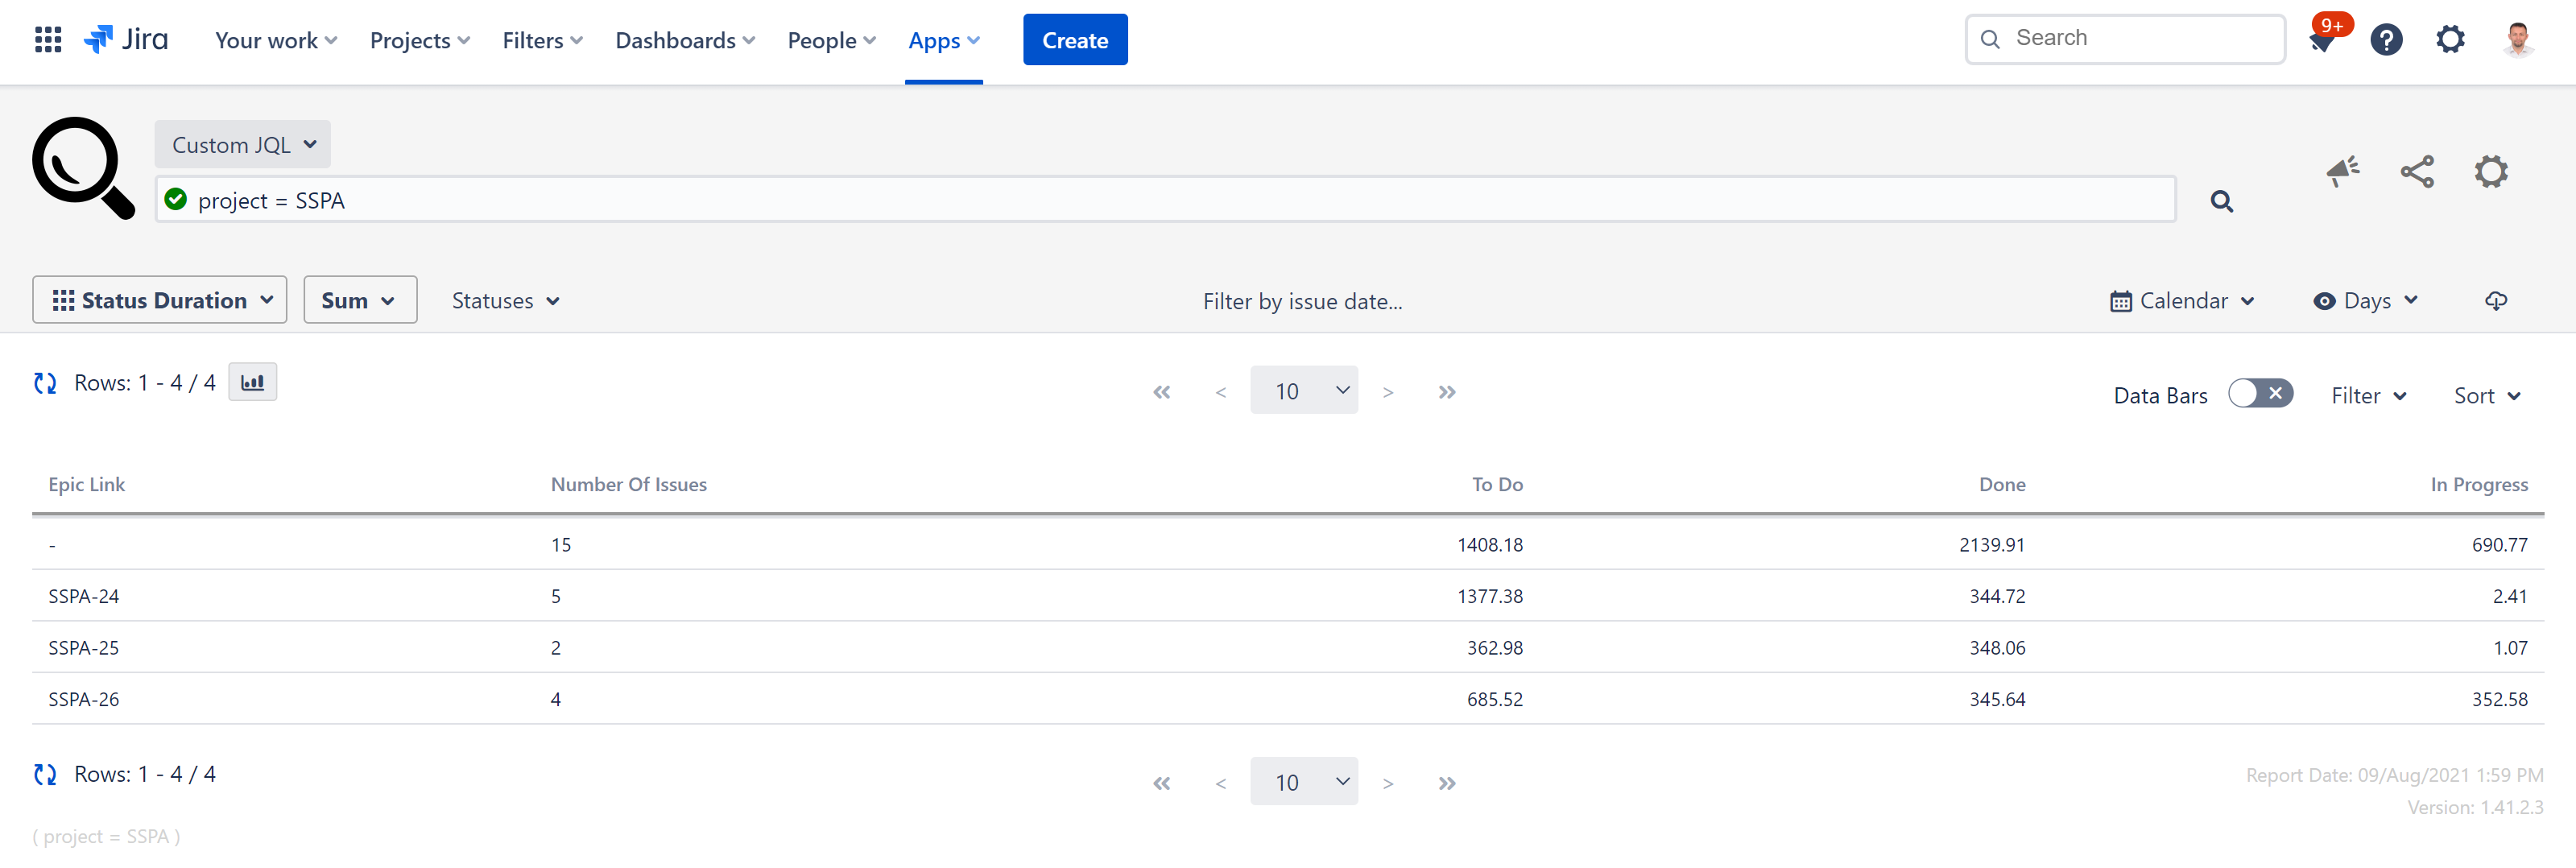Open the Days time unit dropdown
Screen dimensions: 2576x868
2366,301
